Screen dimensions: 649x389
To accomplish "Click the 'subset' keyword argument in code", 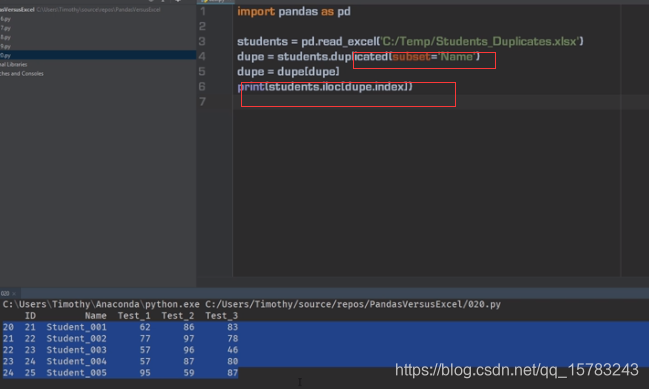I will click(411, 56).
